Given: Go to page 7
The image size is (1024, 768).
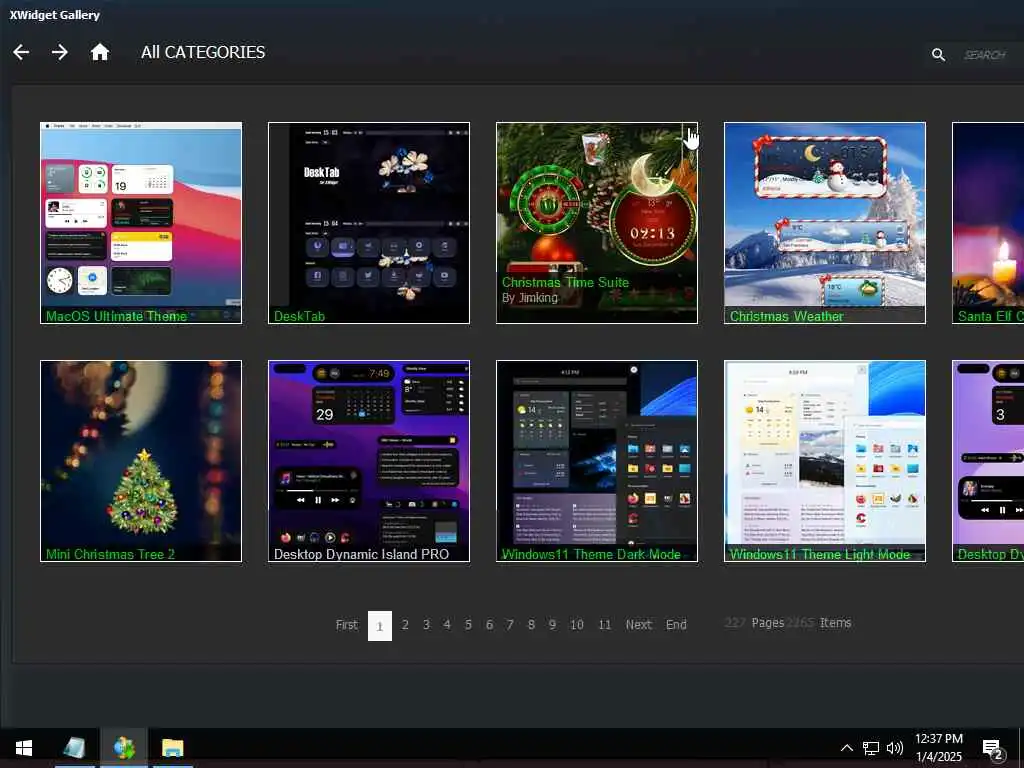Looking at the screenshot, I should point(510,625).
